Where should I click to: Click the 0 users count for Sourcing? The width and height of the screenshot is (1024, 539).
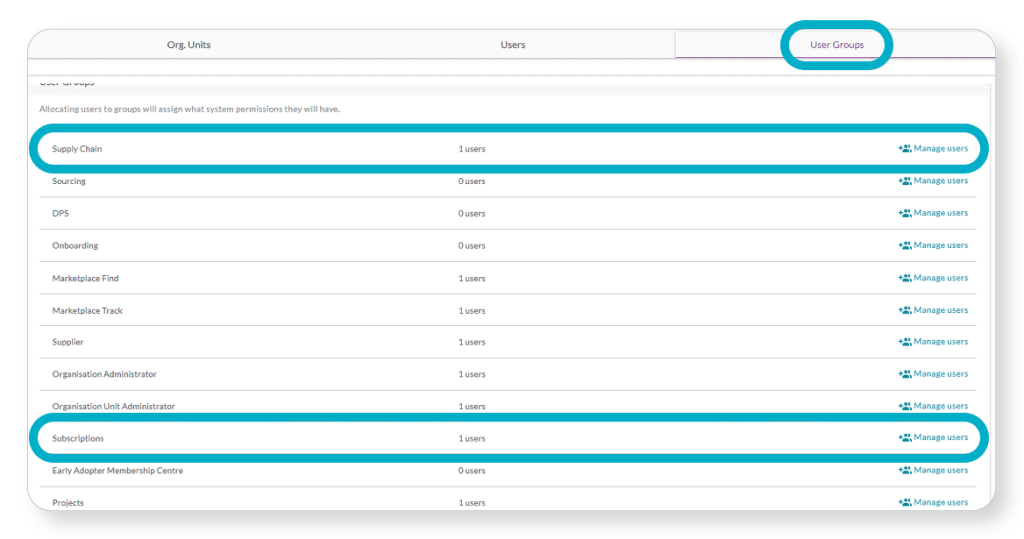coord(472,181)
